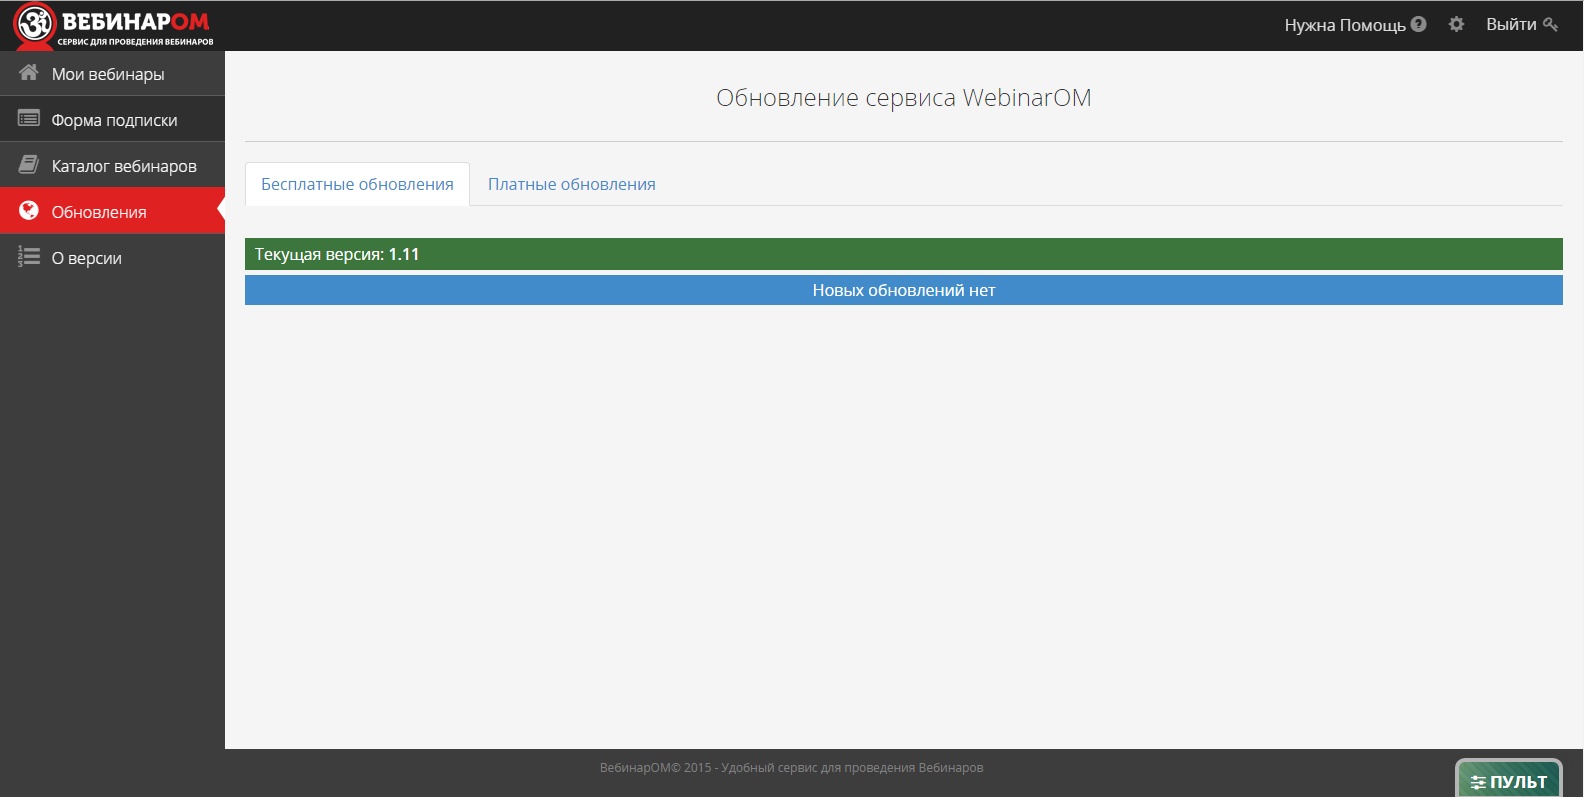Click the ВебинарОМ logo

tap(113, 26)
